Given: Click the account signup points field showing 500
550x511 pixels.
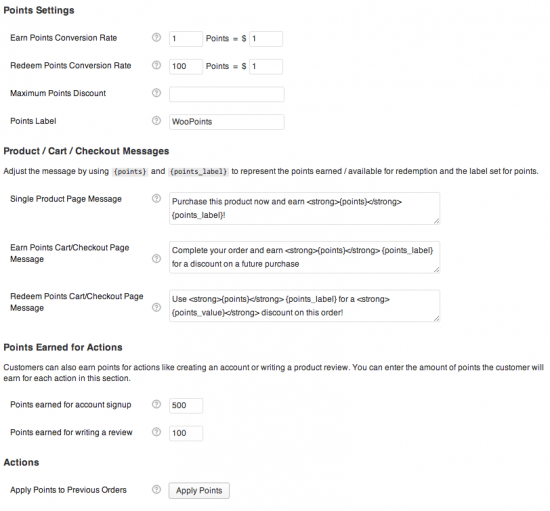Looking at the screenshot, I should 186,405.
